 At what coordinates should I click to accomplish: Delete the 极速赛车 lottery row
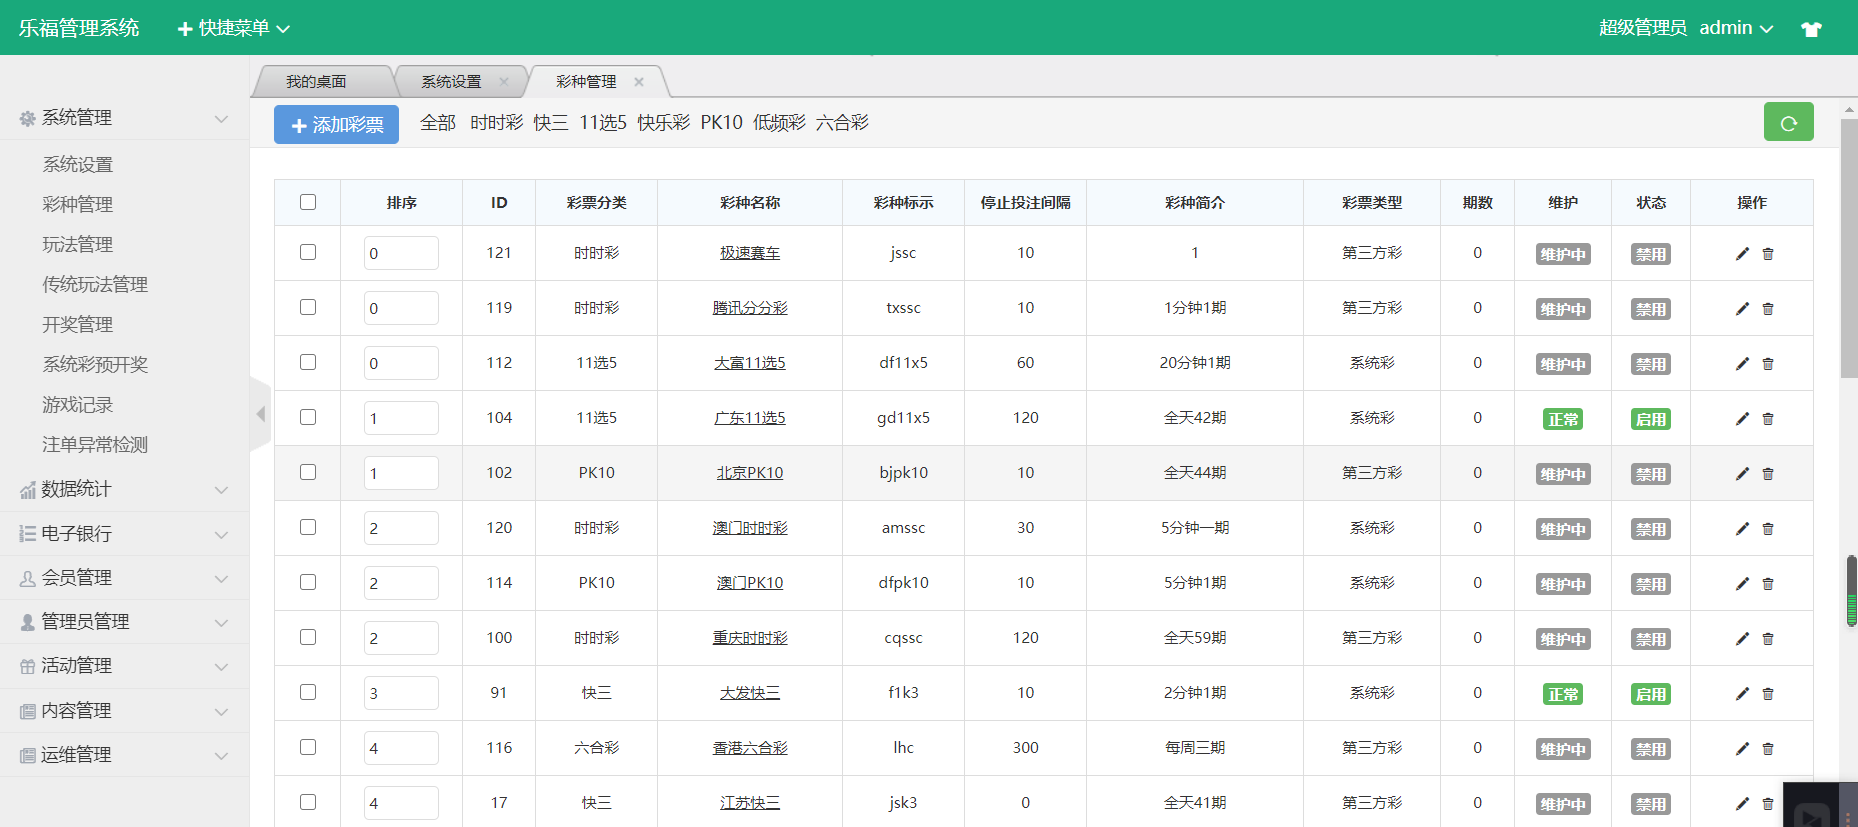(x=1768, y=254)
